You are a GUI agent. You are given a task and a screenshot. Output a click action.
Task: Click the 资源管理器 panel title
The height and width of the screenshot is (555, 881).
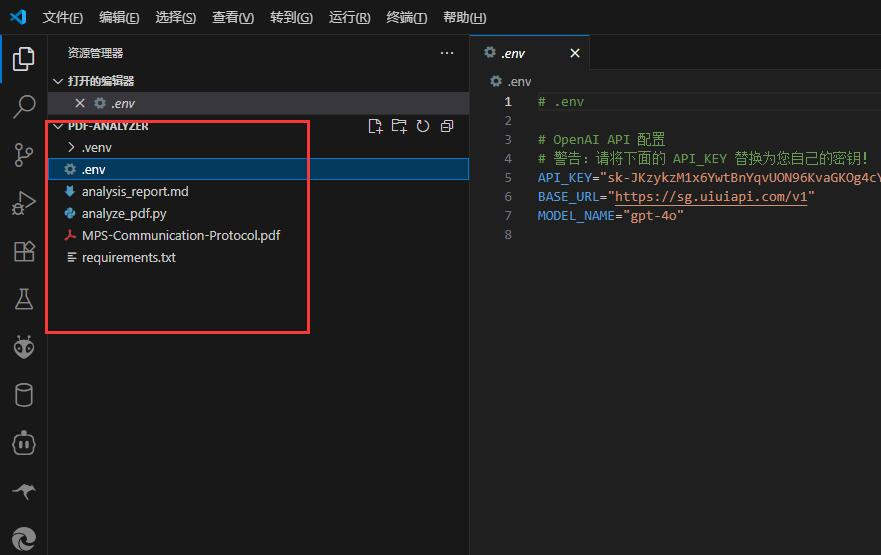pos(96,53)
